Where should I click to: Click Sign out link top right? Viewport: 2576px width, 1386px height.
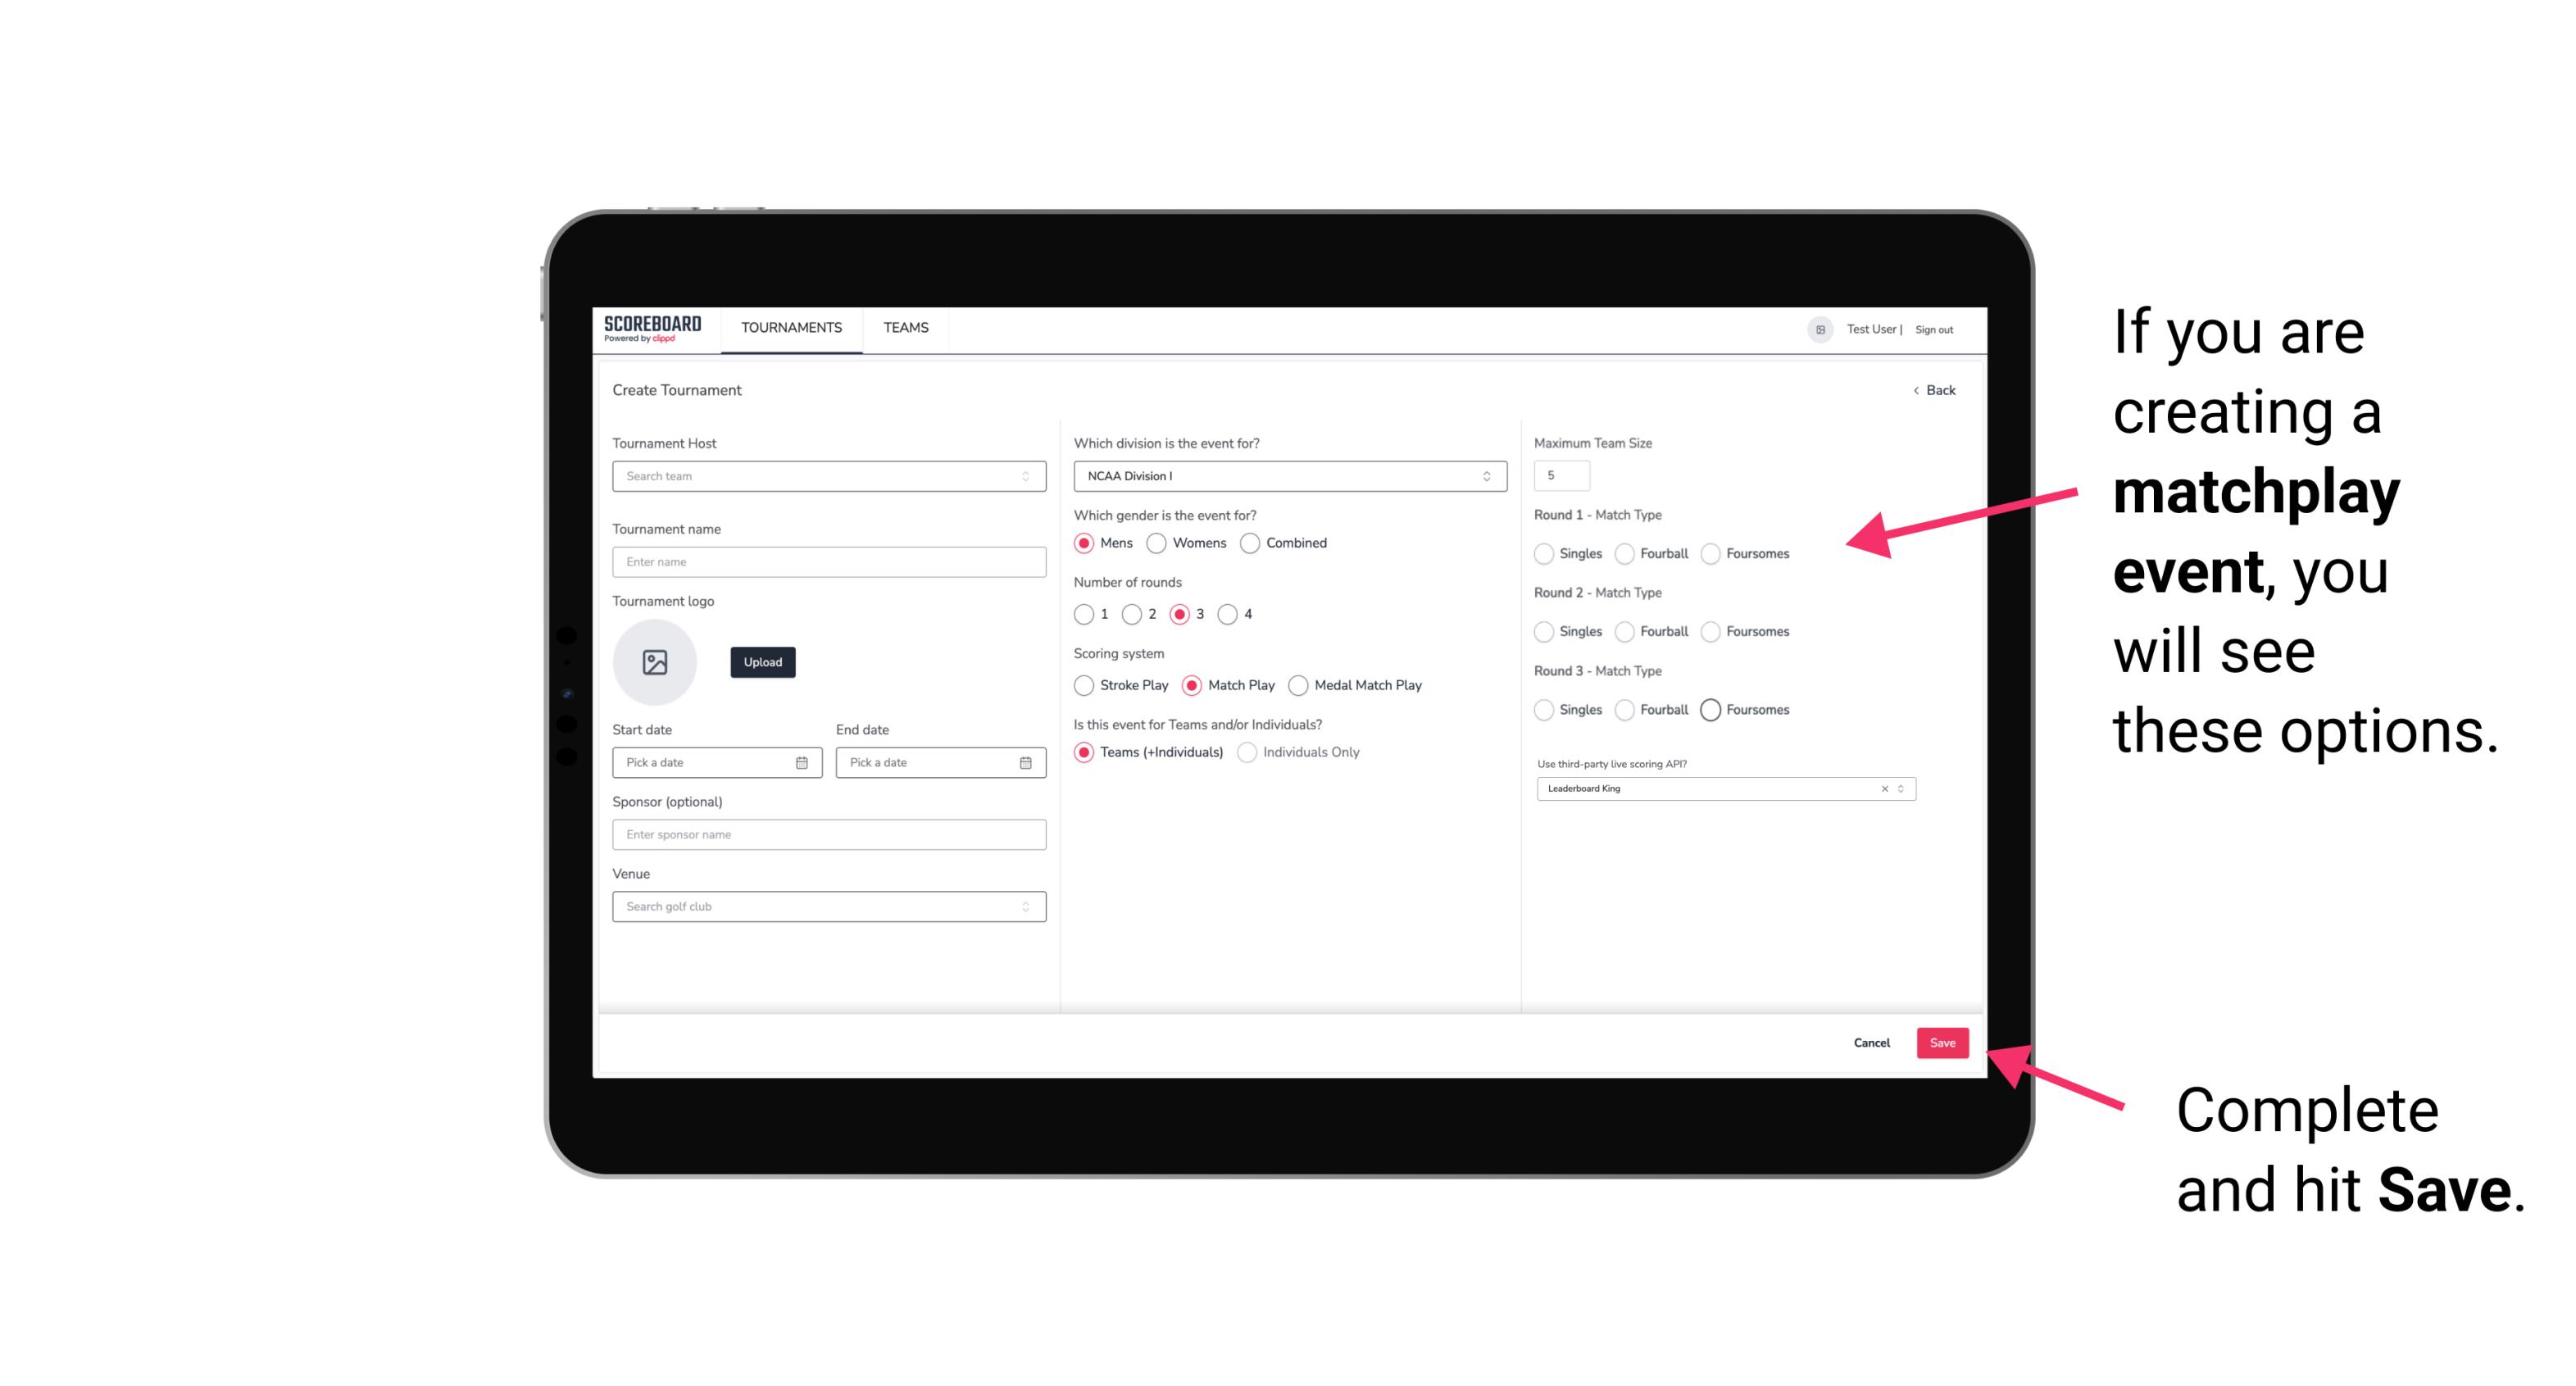pyautogui.click(x=1929, y=328)
